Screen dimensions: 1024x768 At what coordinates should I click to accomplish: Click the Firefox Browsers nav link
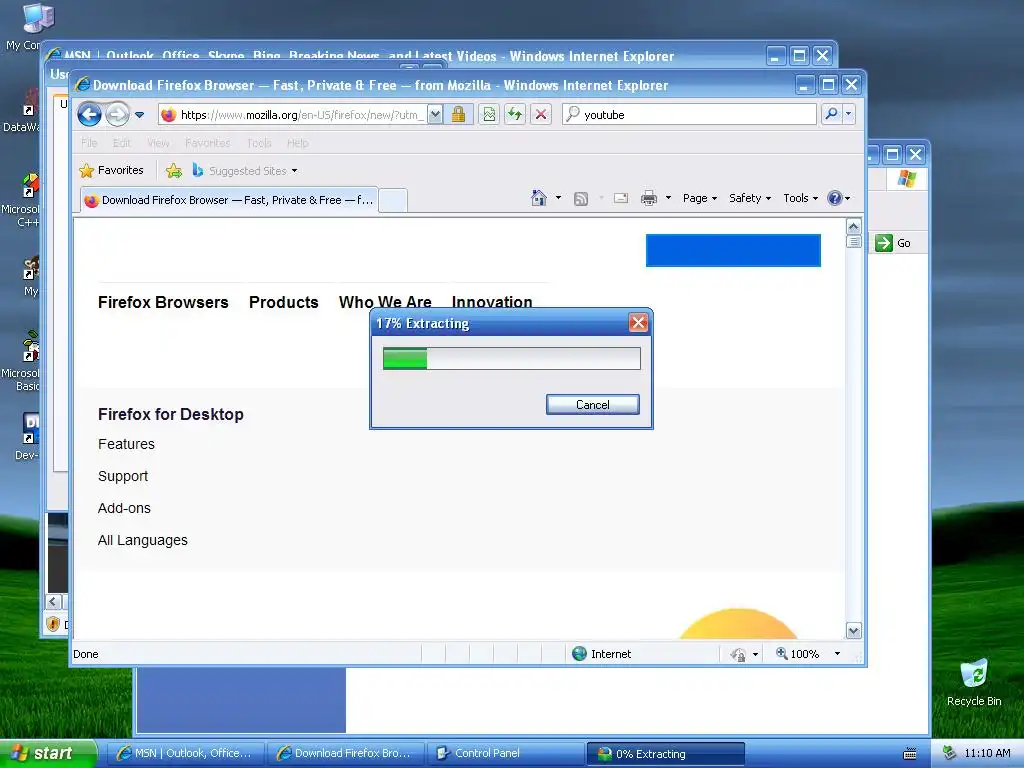click(163, 302)
